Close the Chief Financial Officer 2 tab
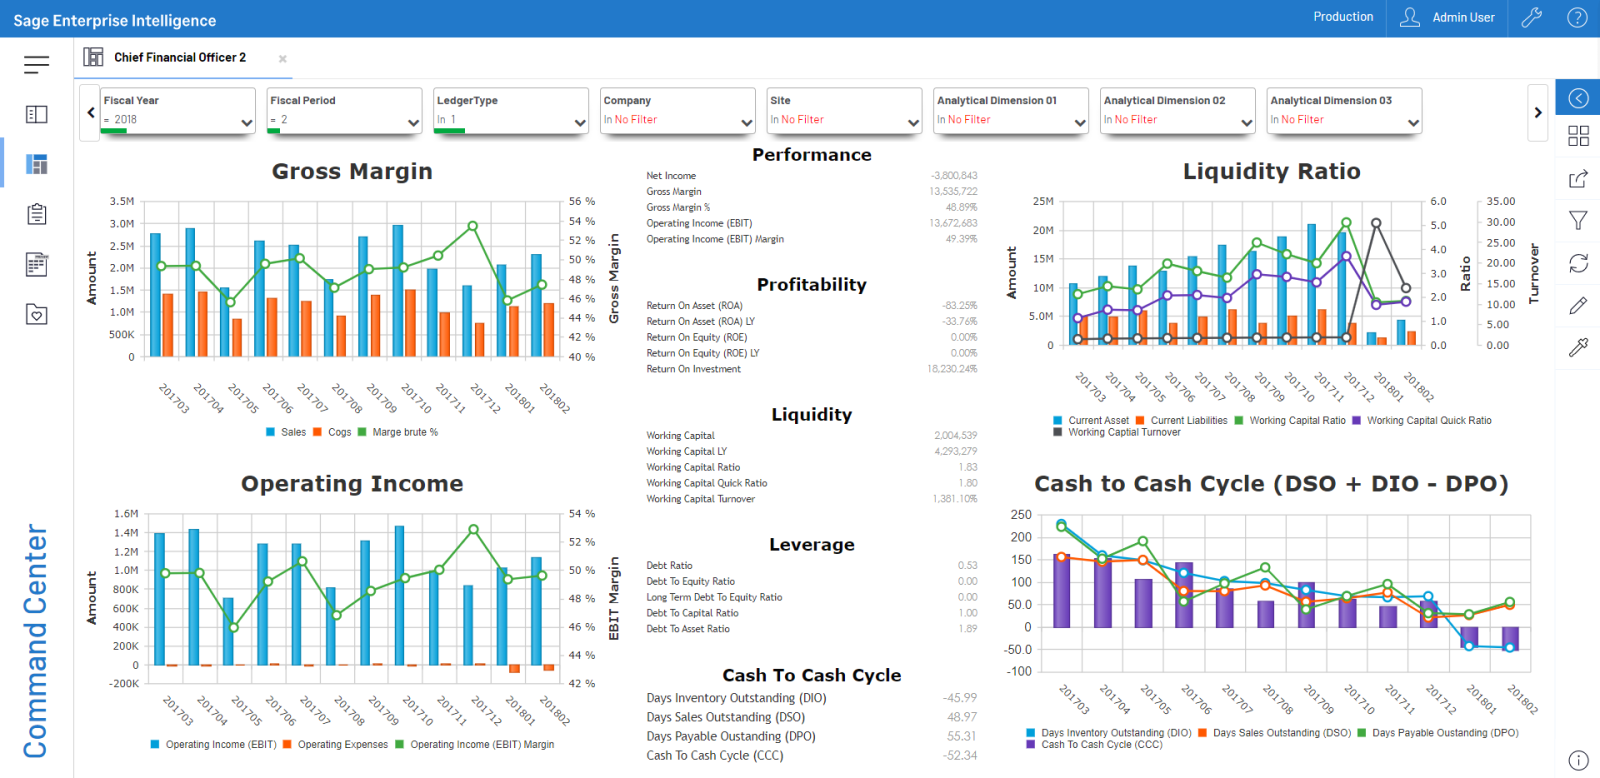The width and height of the screenshot is (1600, 778). tap(283, 59)
